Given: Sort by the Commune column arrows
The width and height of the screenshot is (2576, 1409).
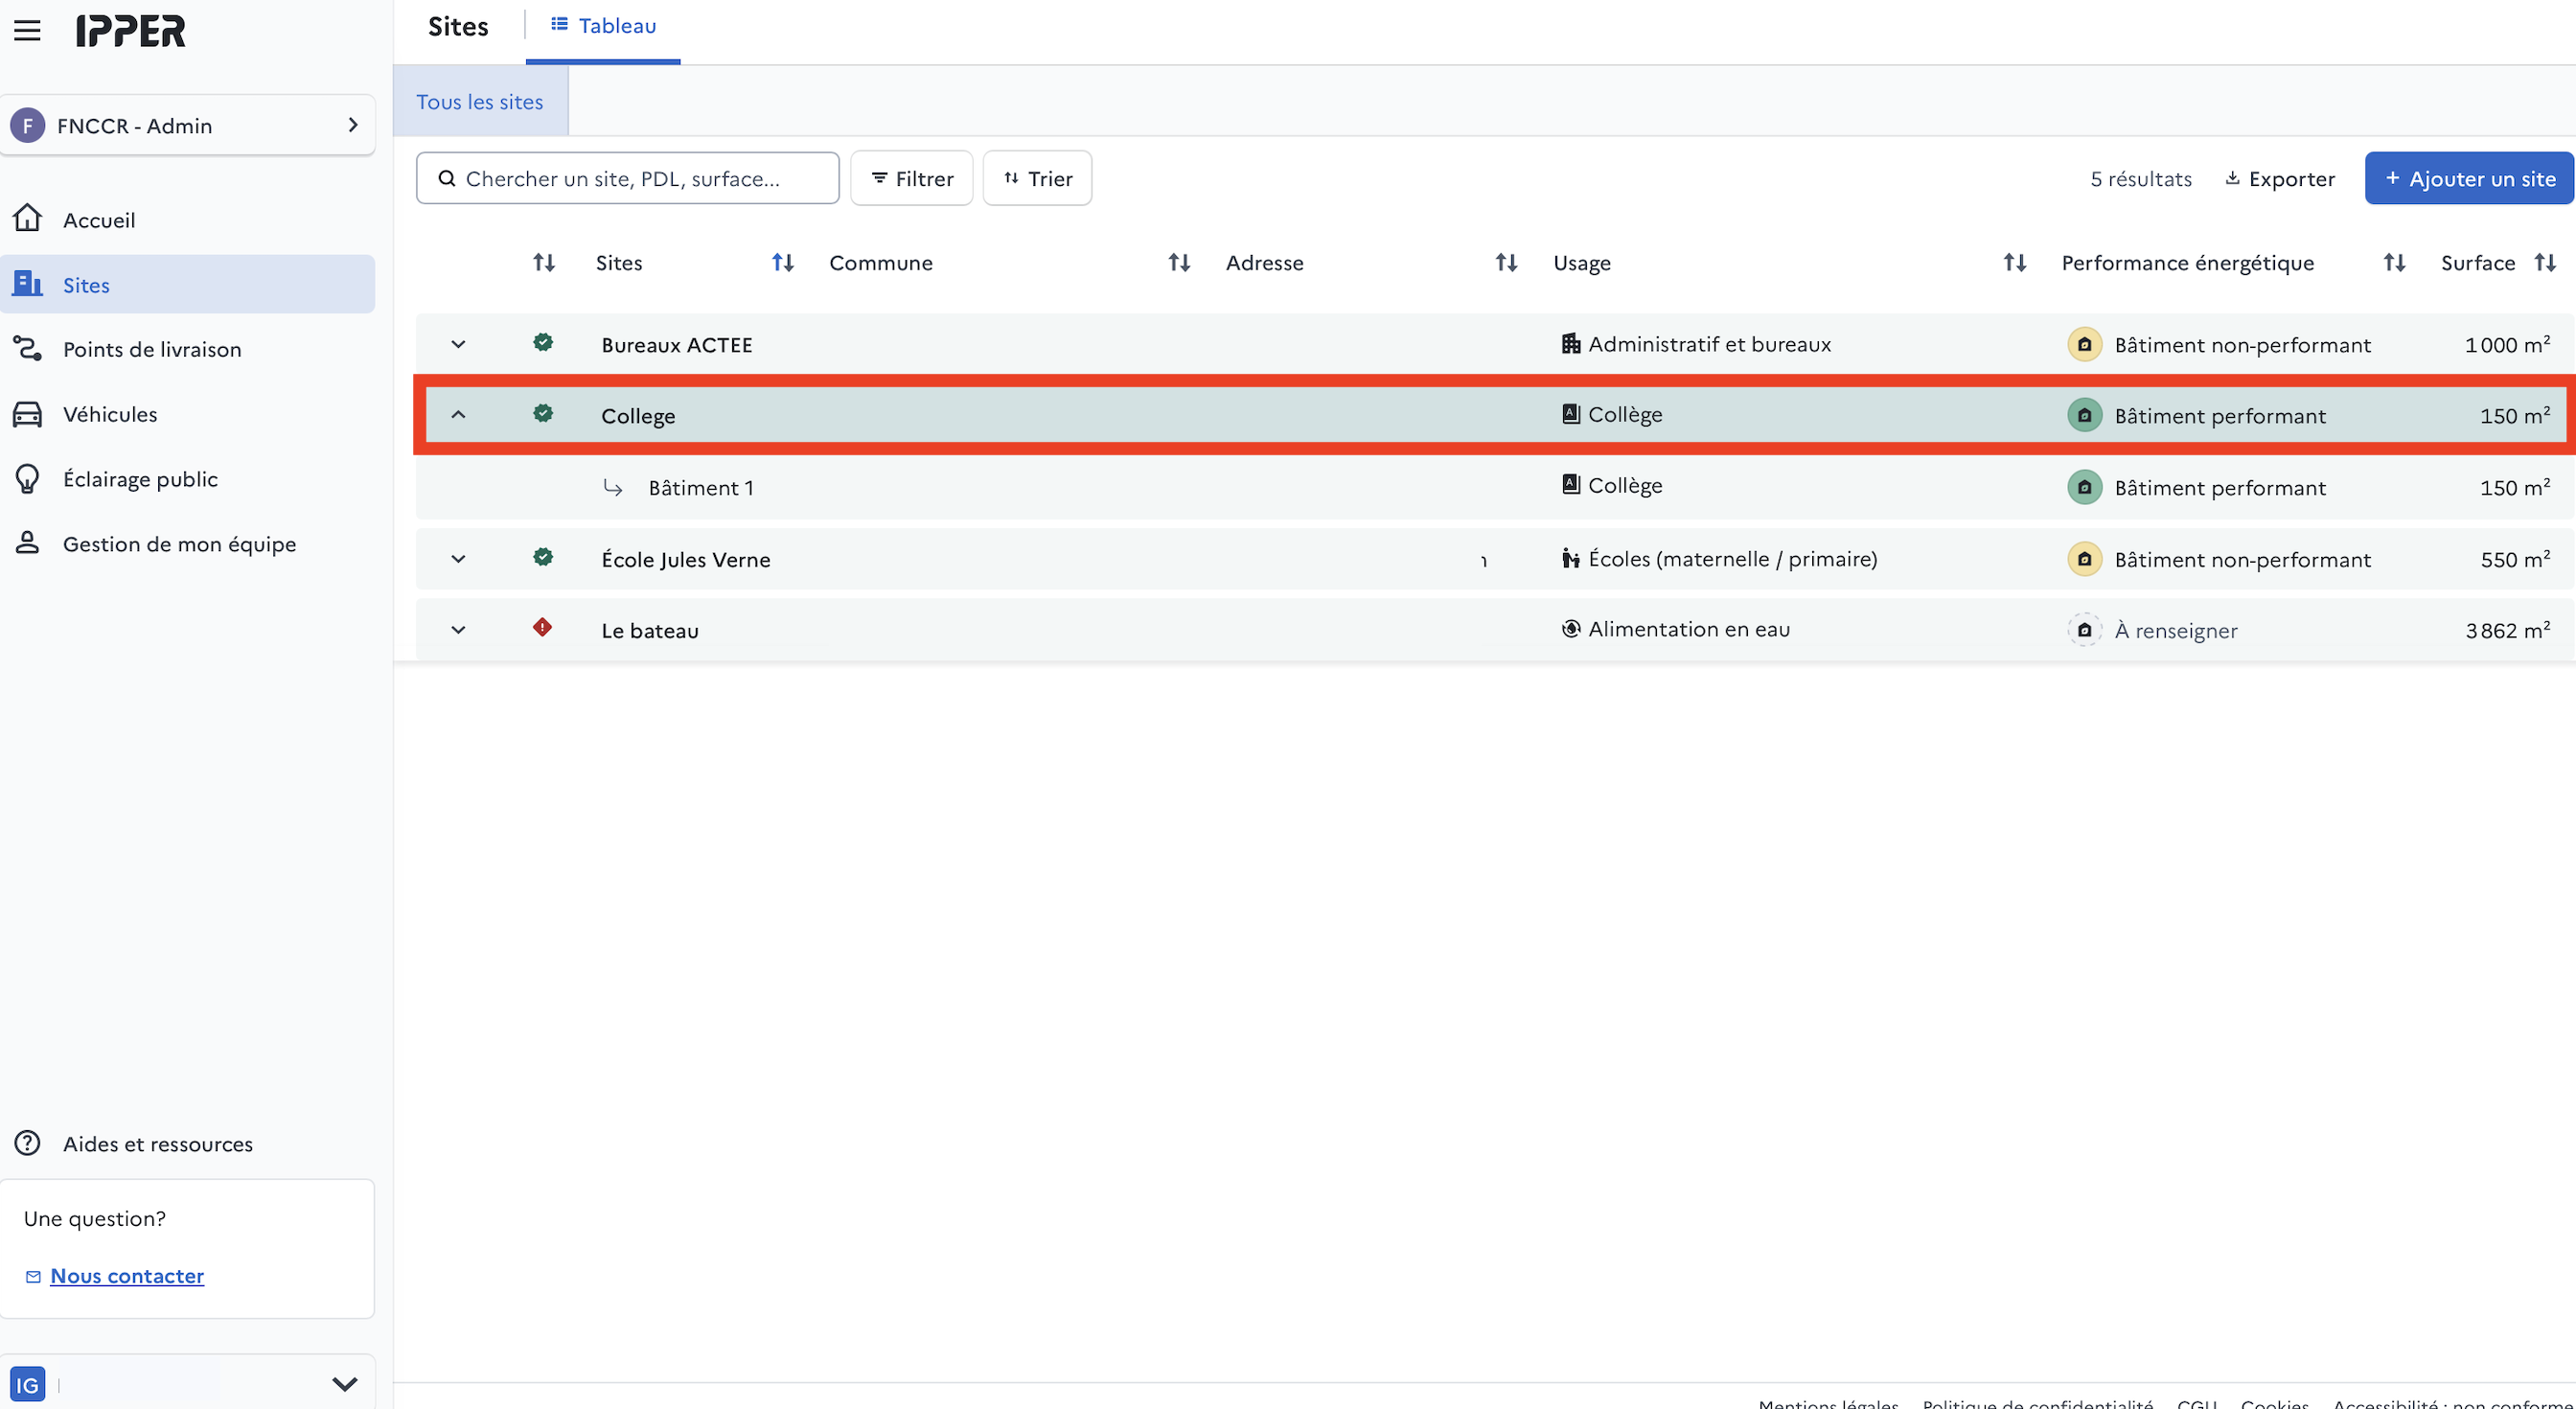Looking at the screenshot, I should point(1180,263).
